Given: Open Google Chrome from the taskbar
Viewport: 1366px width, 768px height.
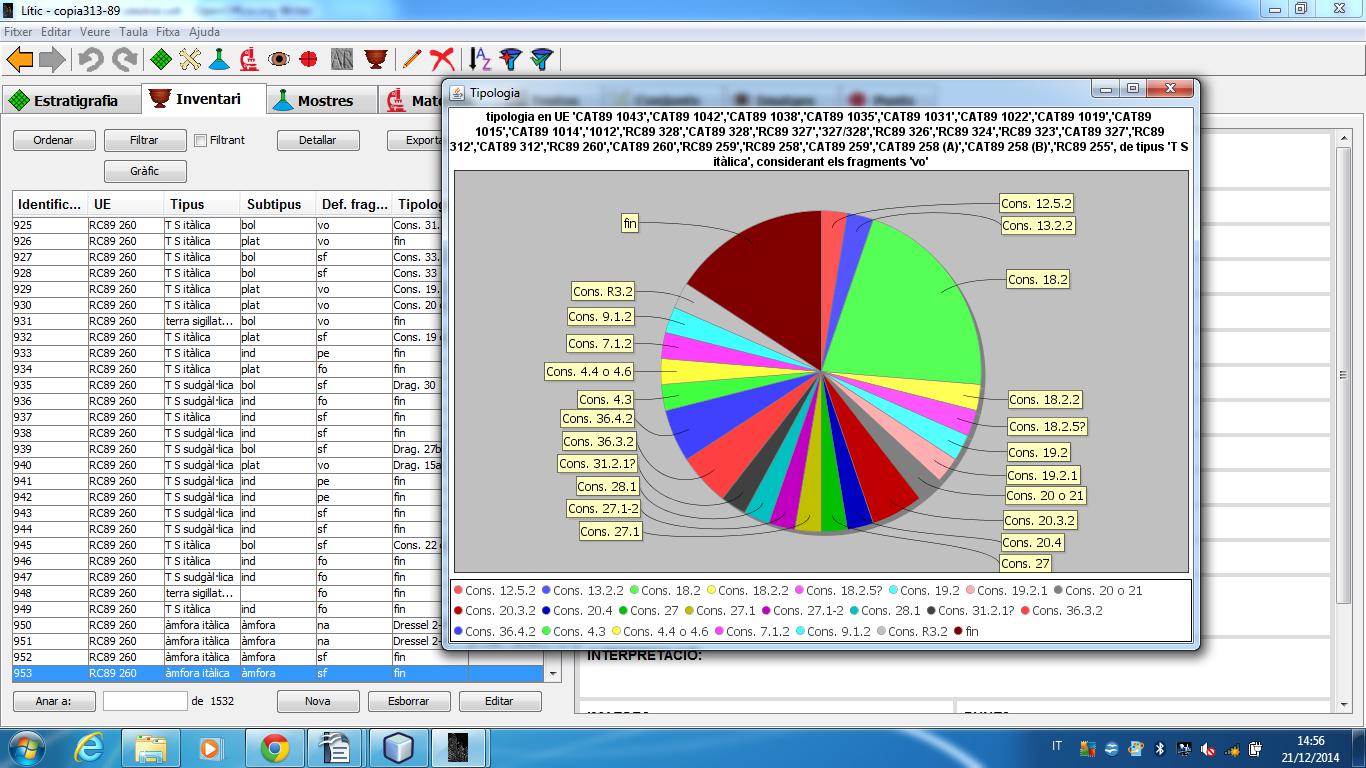Looking at the screenshot, I should click(275, 747).
